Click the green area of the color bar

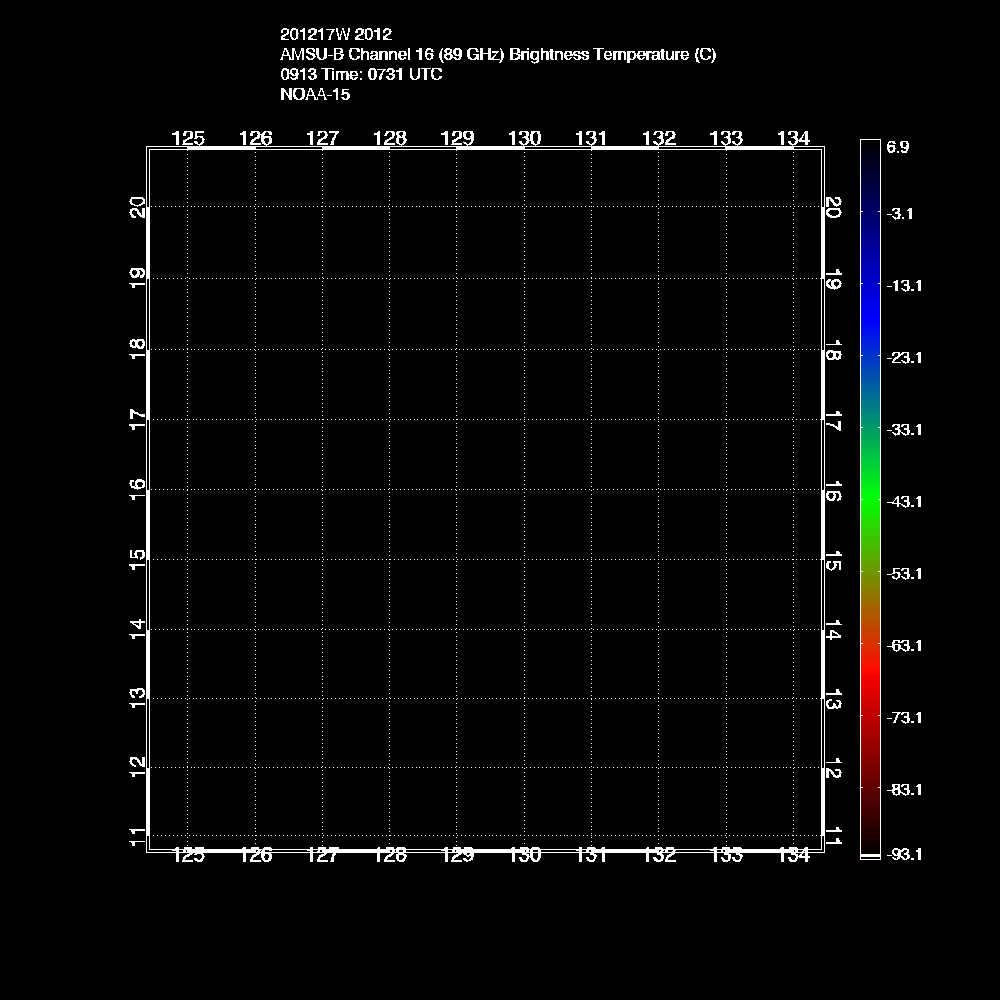(x=869, y=497)
